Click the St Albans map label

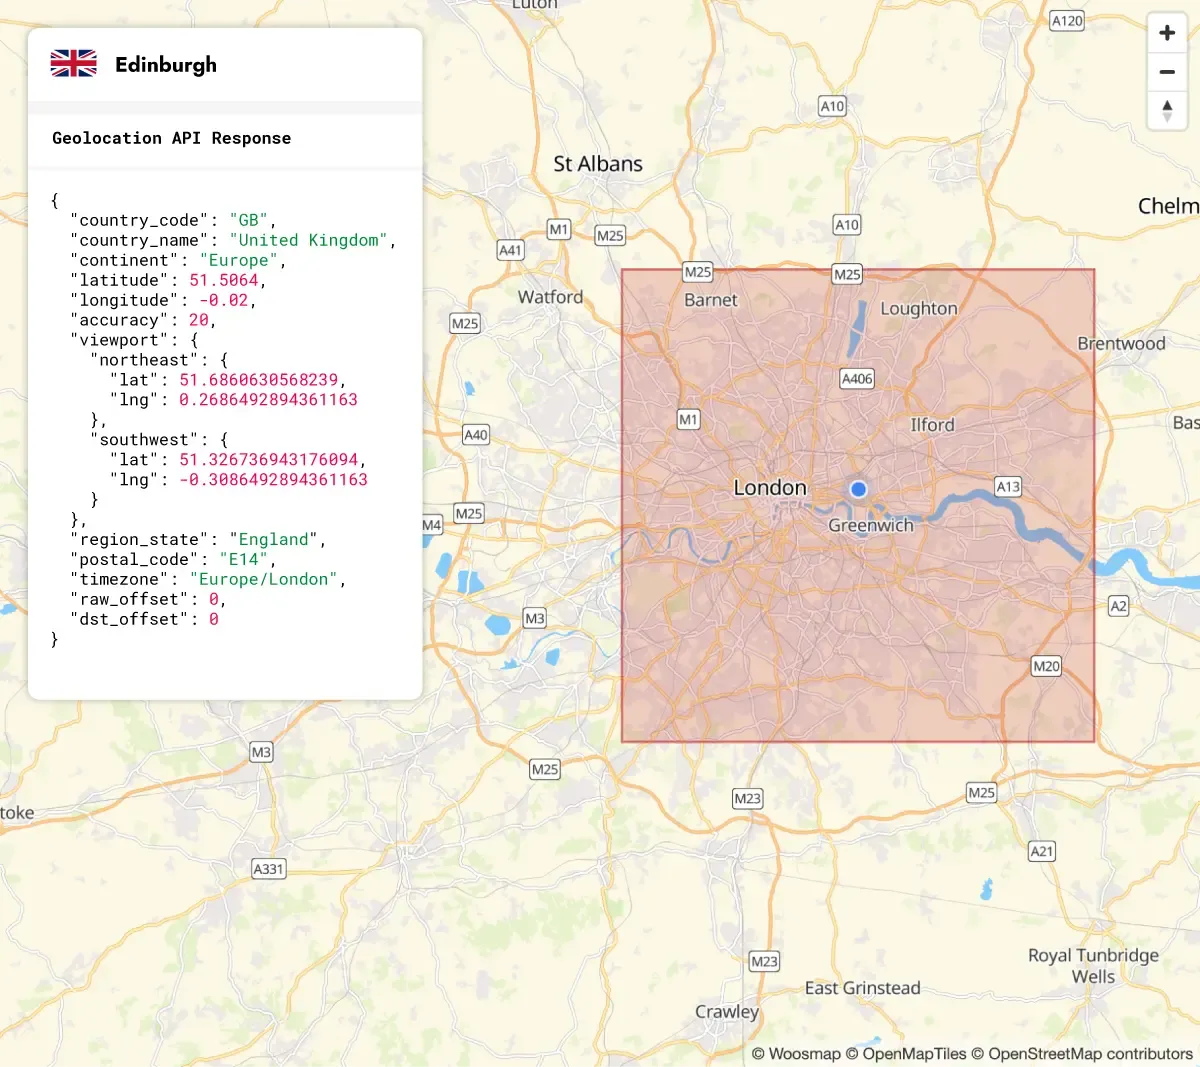click(598, 164)
